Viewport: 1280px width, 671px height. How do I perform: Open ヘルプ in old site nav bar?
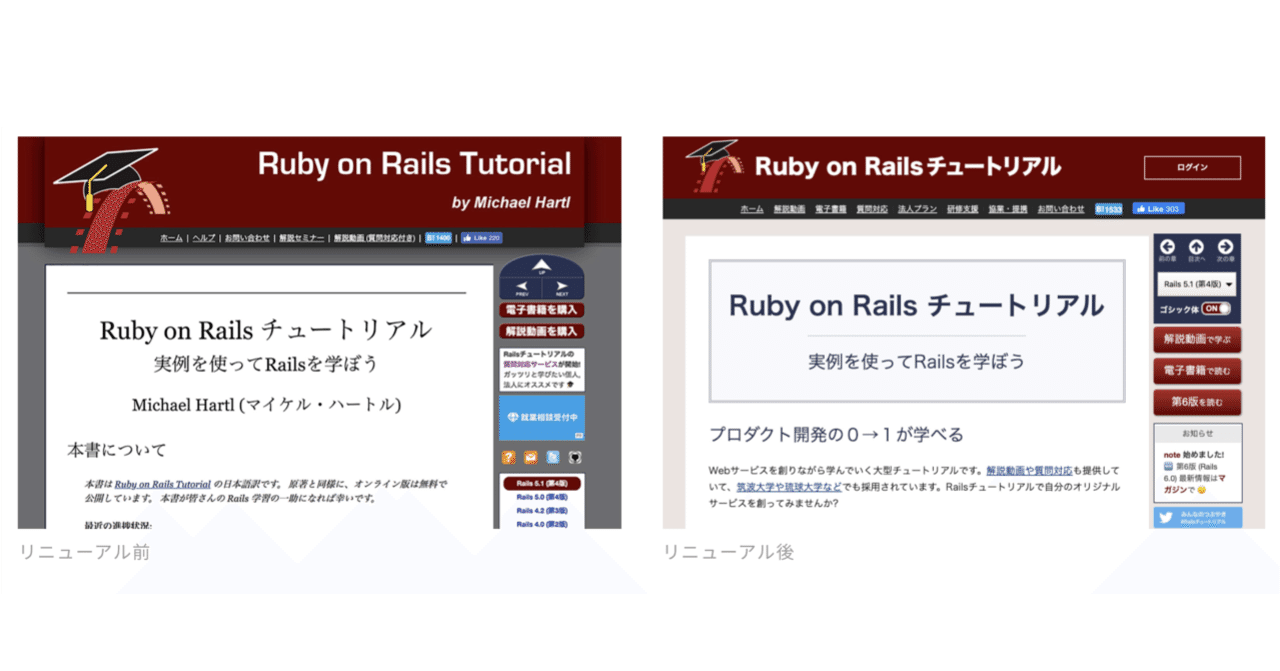[204, 238]
